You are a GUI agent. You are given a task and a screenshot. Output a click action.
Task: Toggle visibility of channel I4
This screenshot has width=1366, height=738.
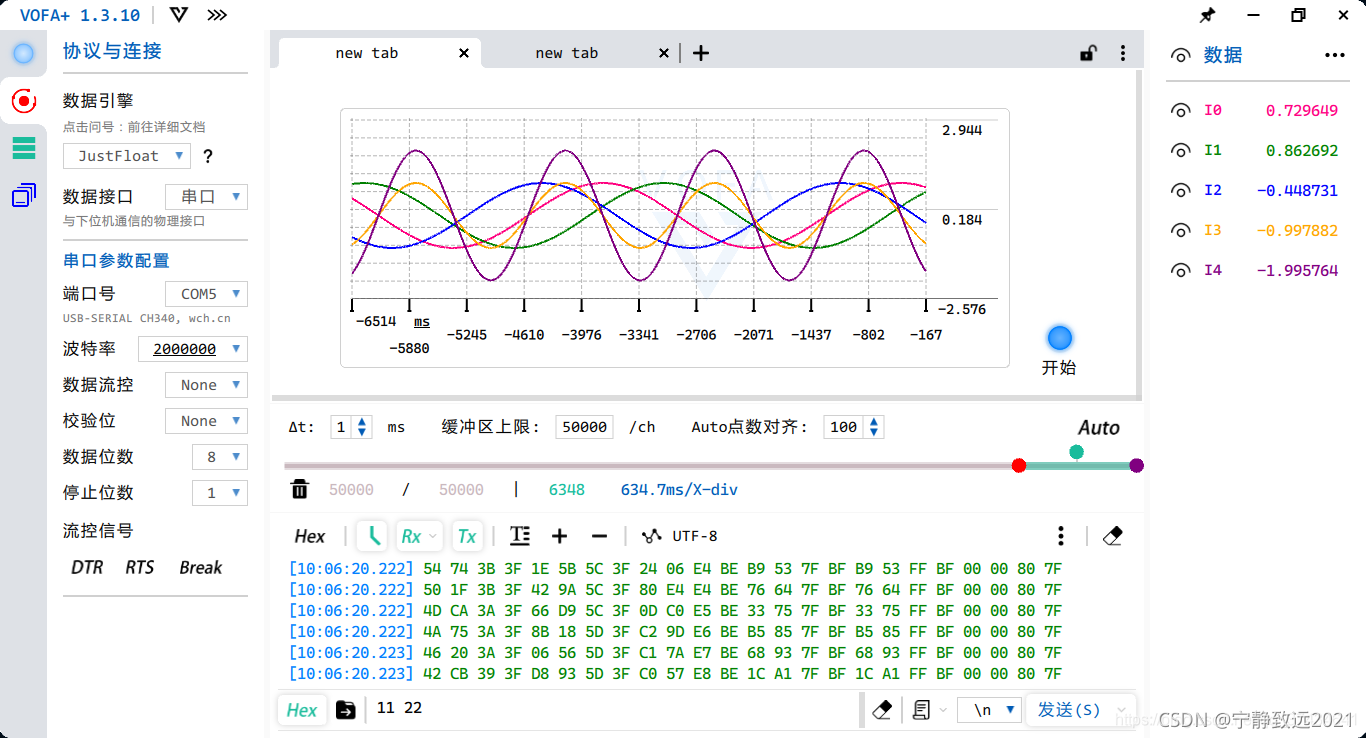click(1181, 271)
